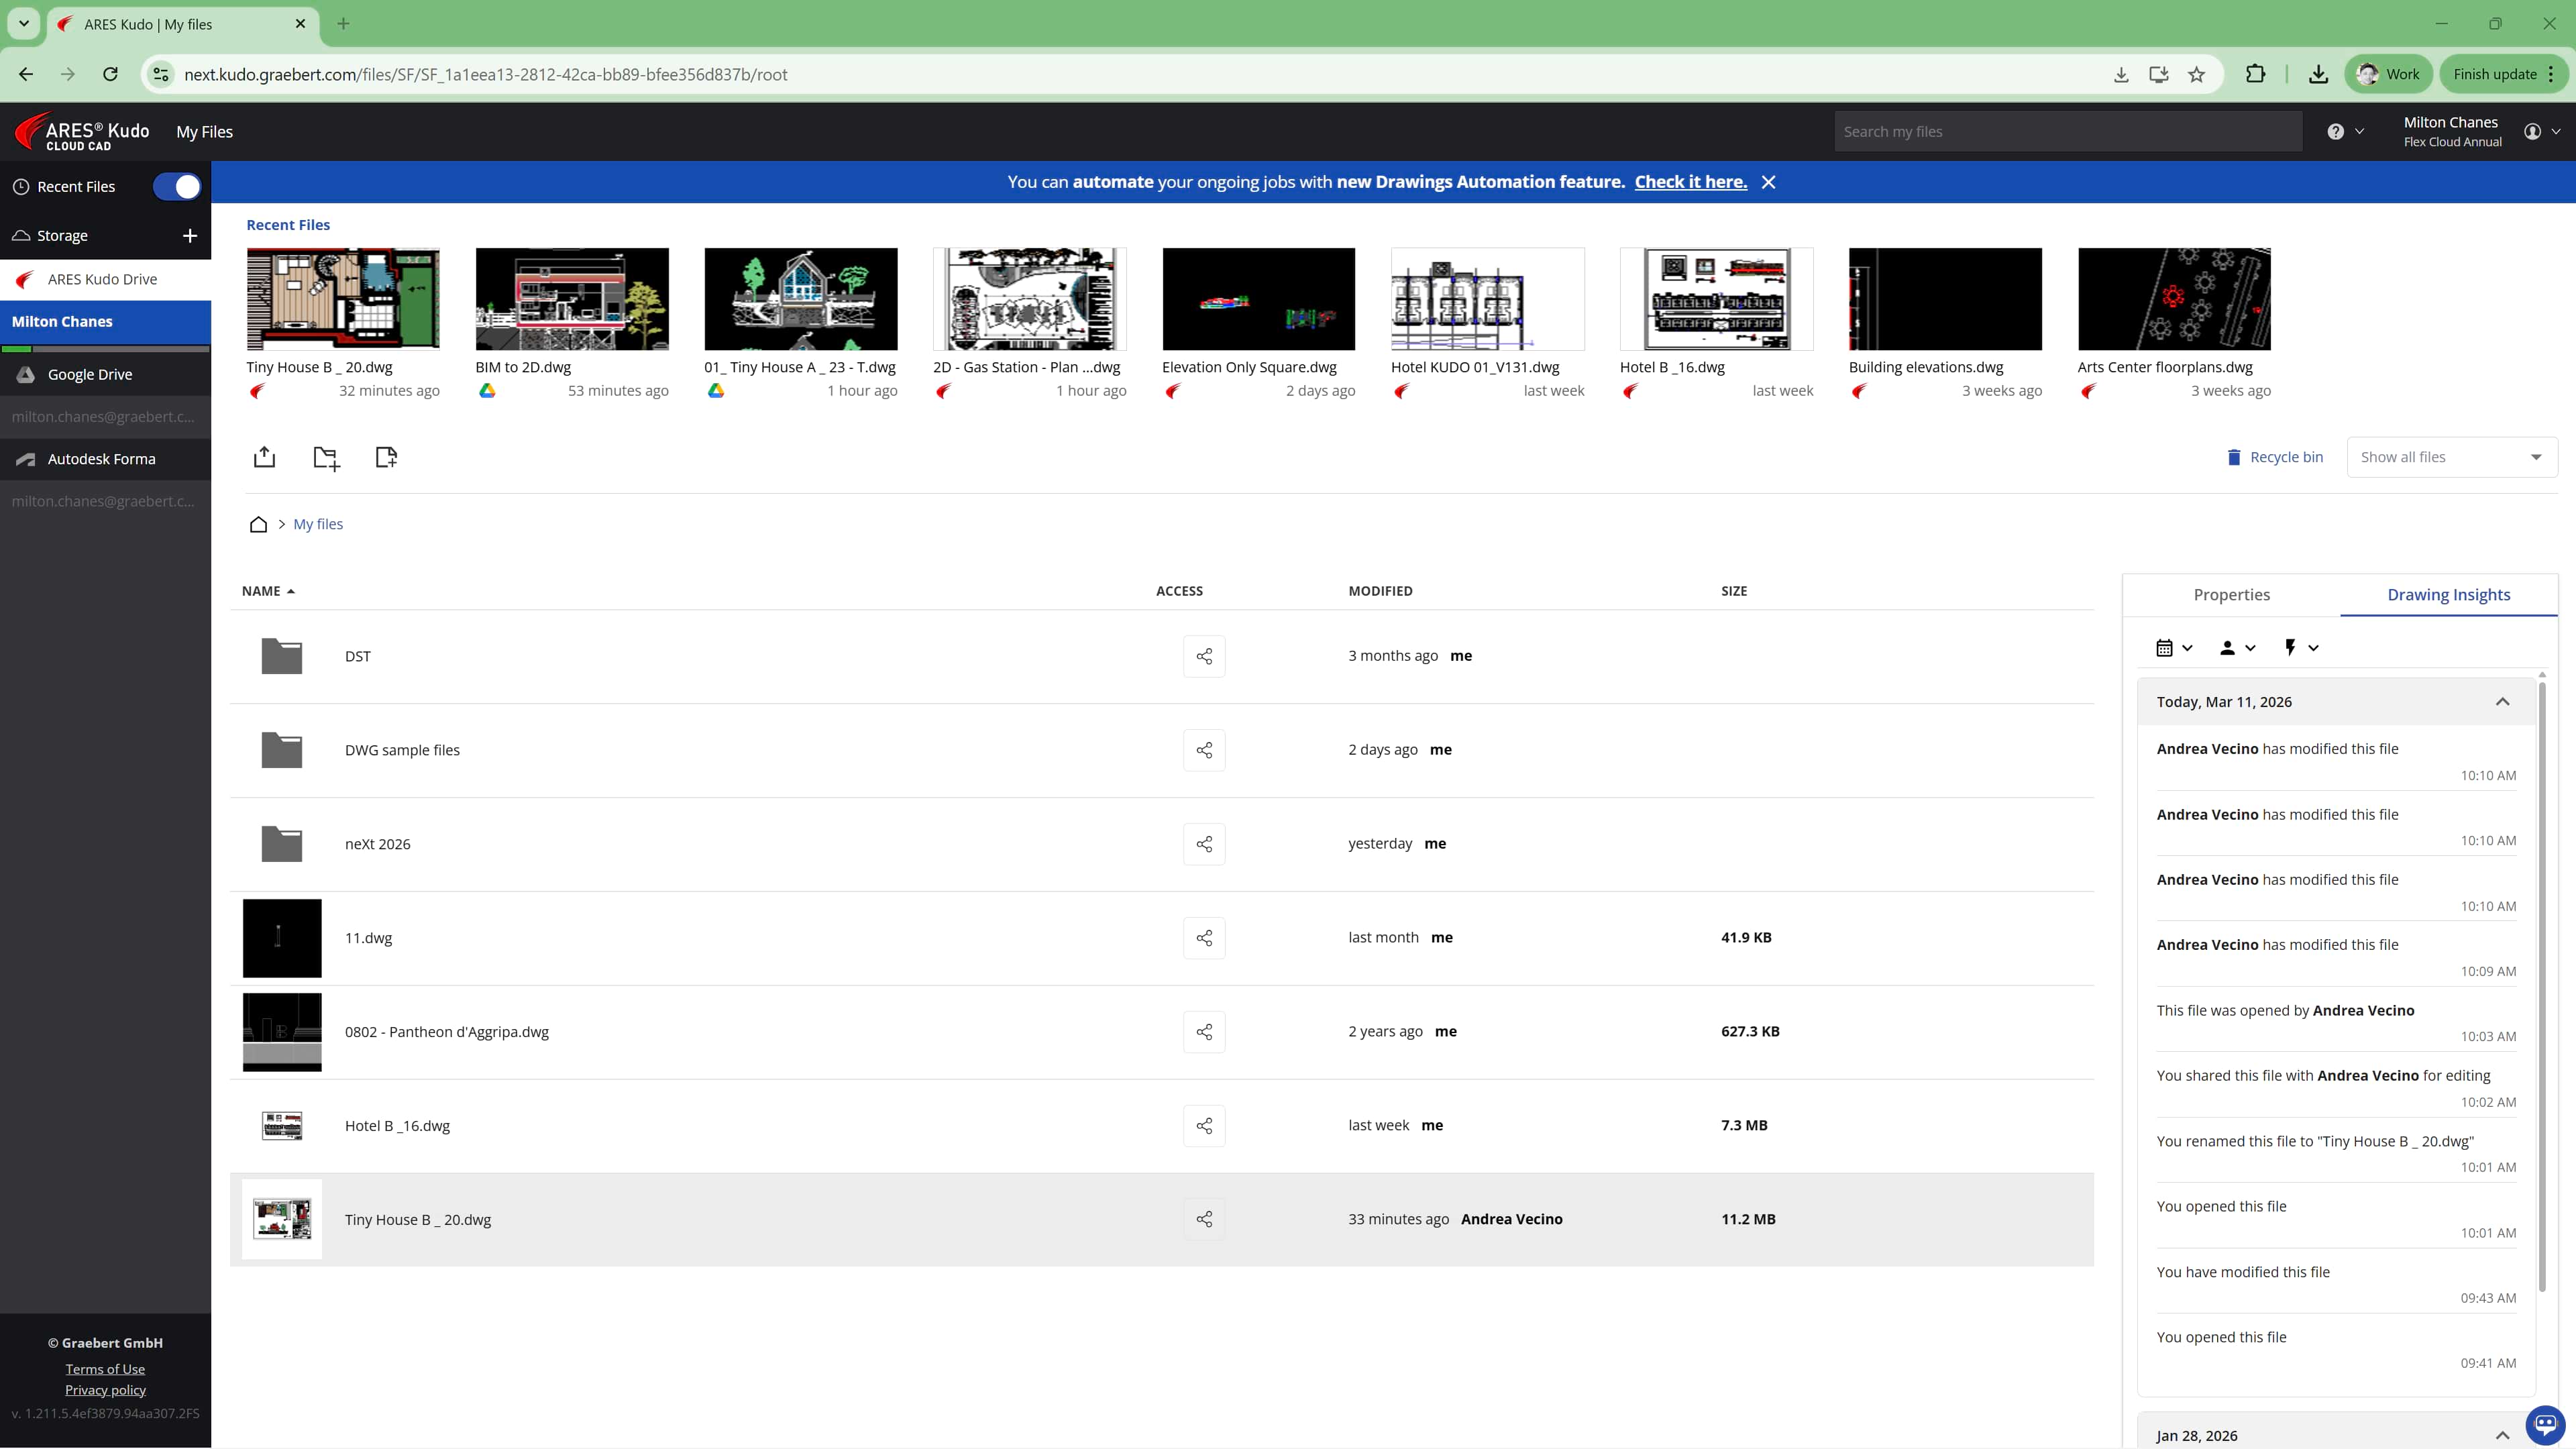This screenshot has height=1449, width=2576.
Task: Select Google Drive in the sidebar
Action: point(90,374)
